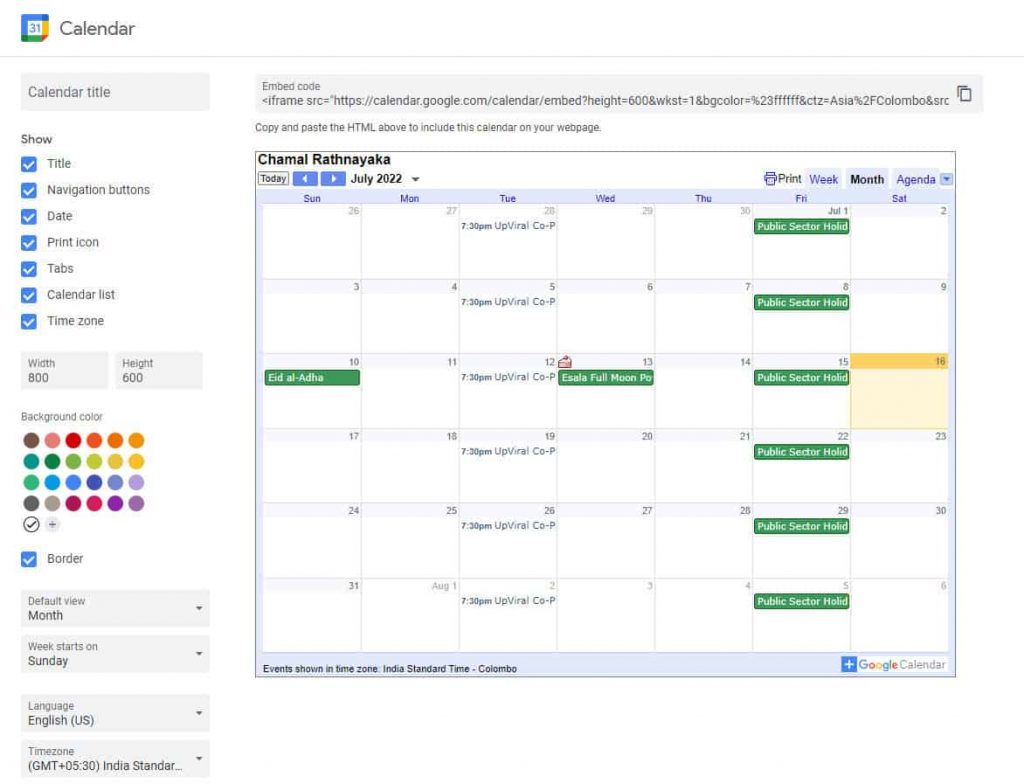Open the Language dropdown
1024x784 pixels.
(x=115, y=713)
